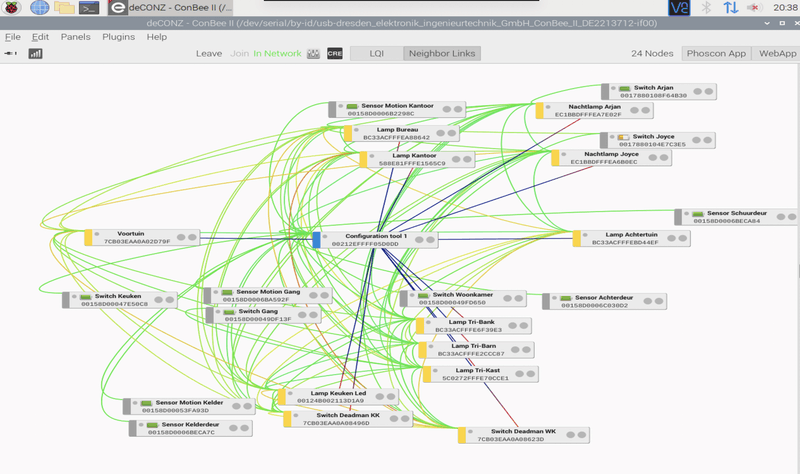Expand second circle on Lamp Bureau node
The width and height of the screenshot is (800, 474).
(452, 133)
